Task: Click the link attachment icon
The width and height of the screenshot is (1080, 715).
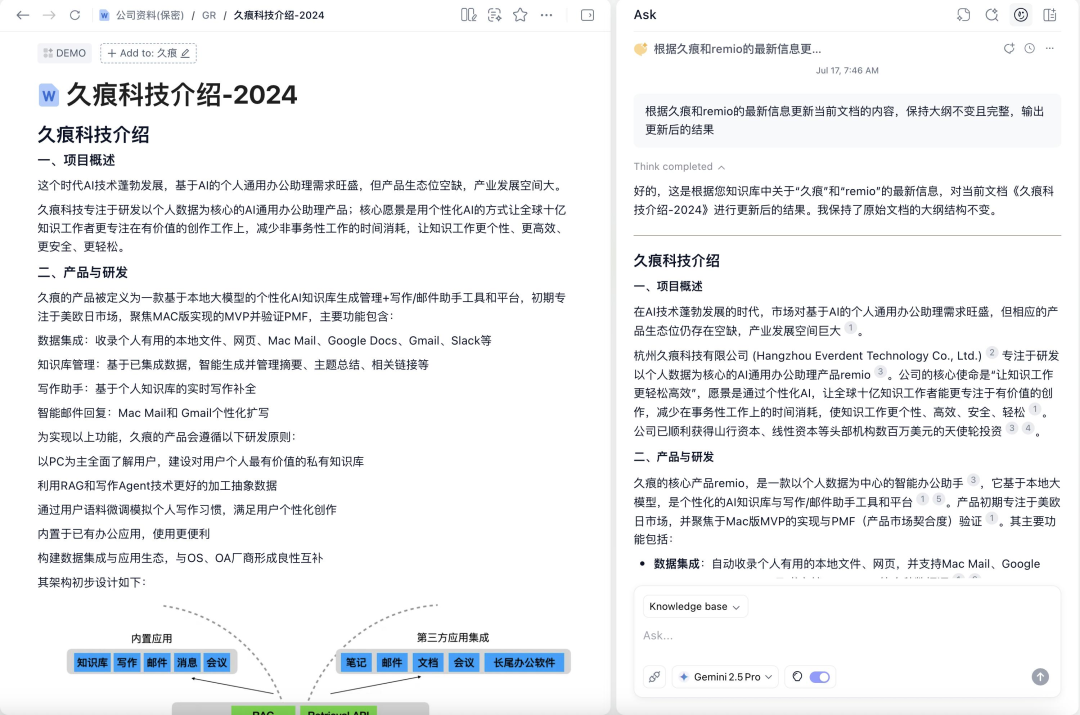Action: [x=654, y=676]
